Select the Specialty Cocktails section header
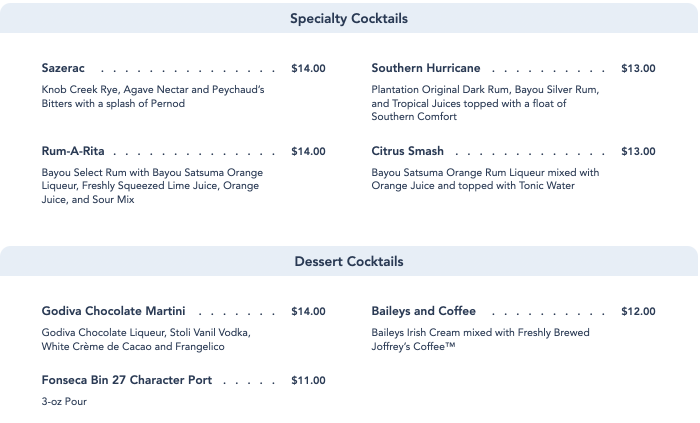Image resolution: width=700 pixels, height=423 pixels. [349, 18]
